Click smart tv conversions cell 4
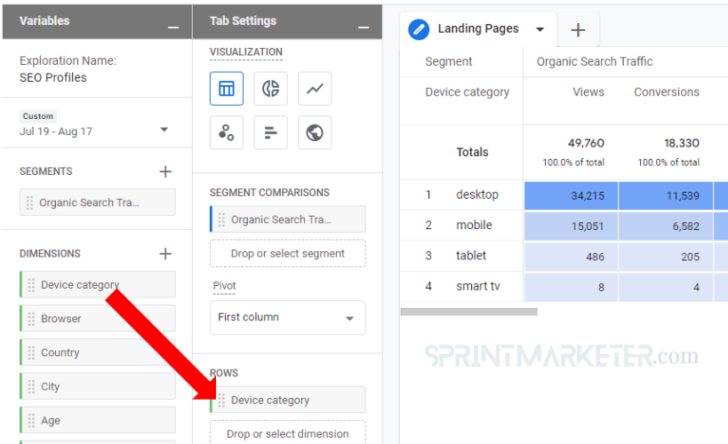 [x=666, y=287]
